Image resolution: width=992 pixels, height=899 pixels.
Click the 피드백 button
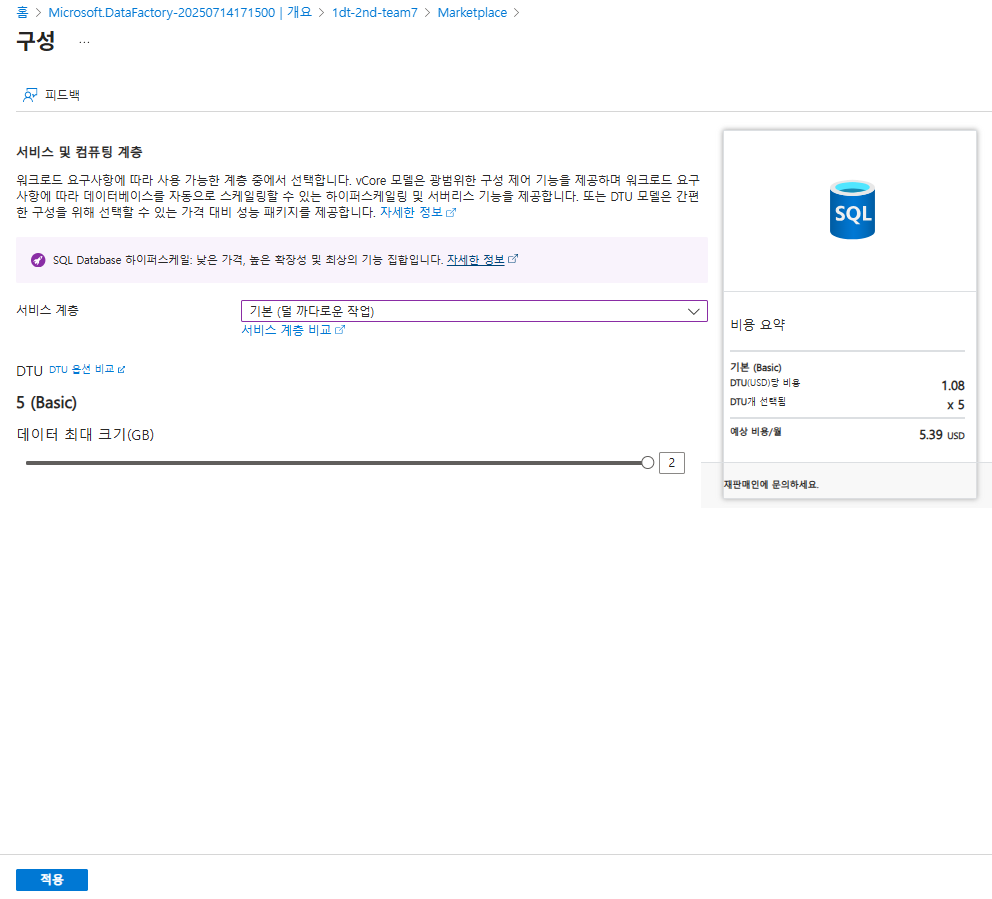51,95
